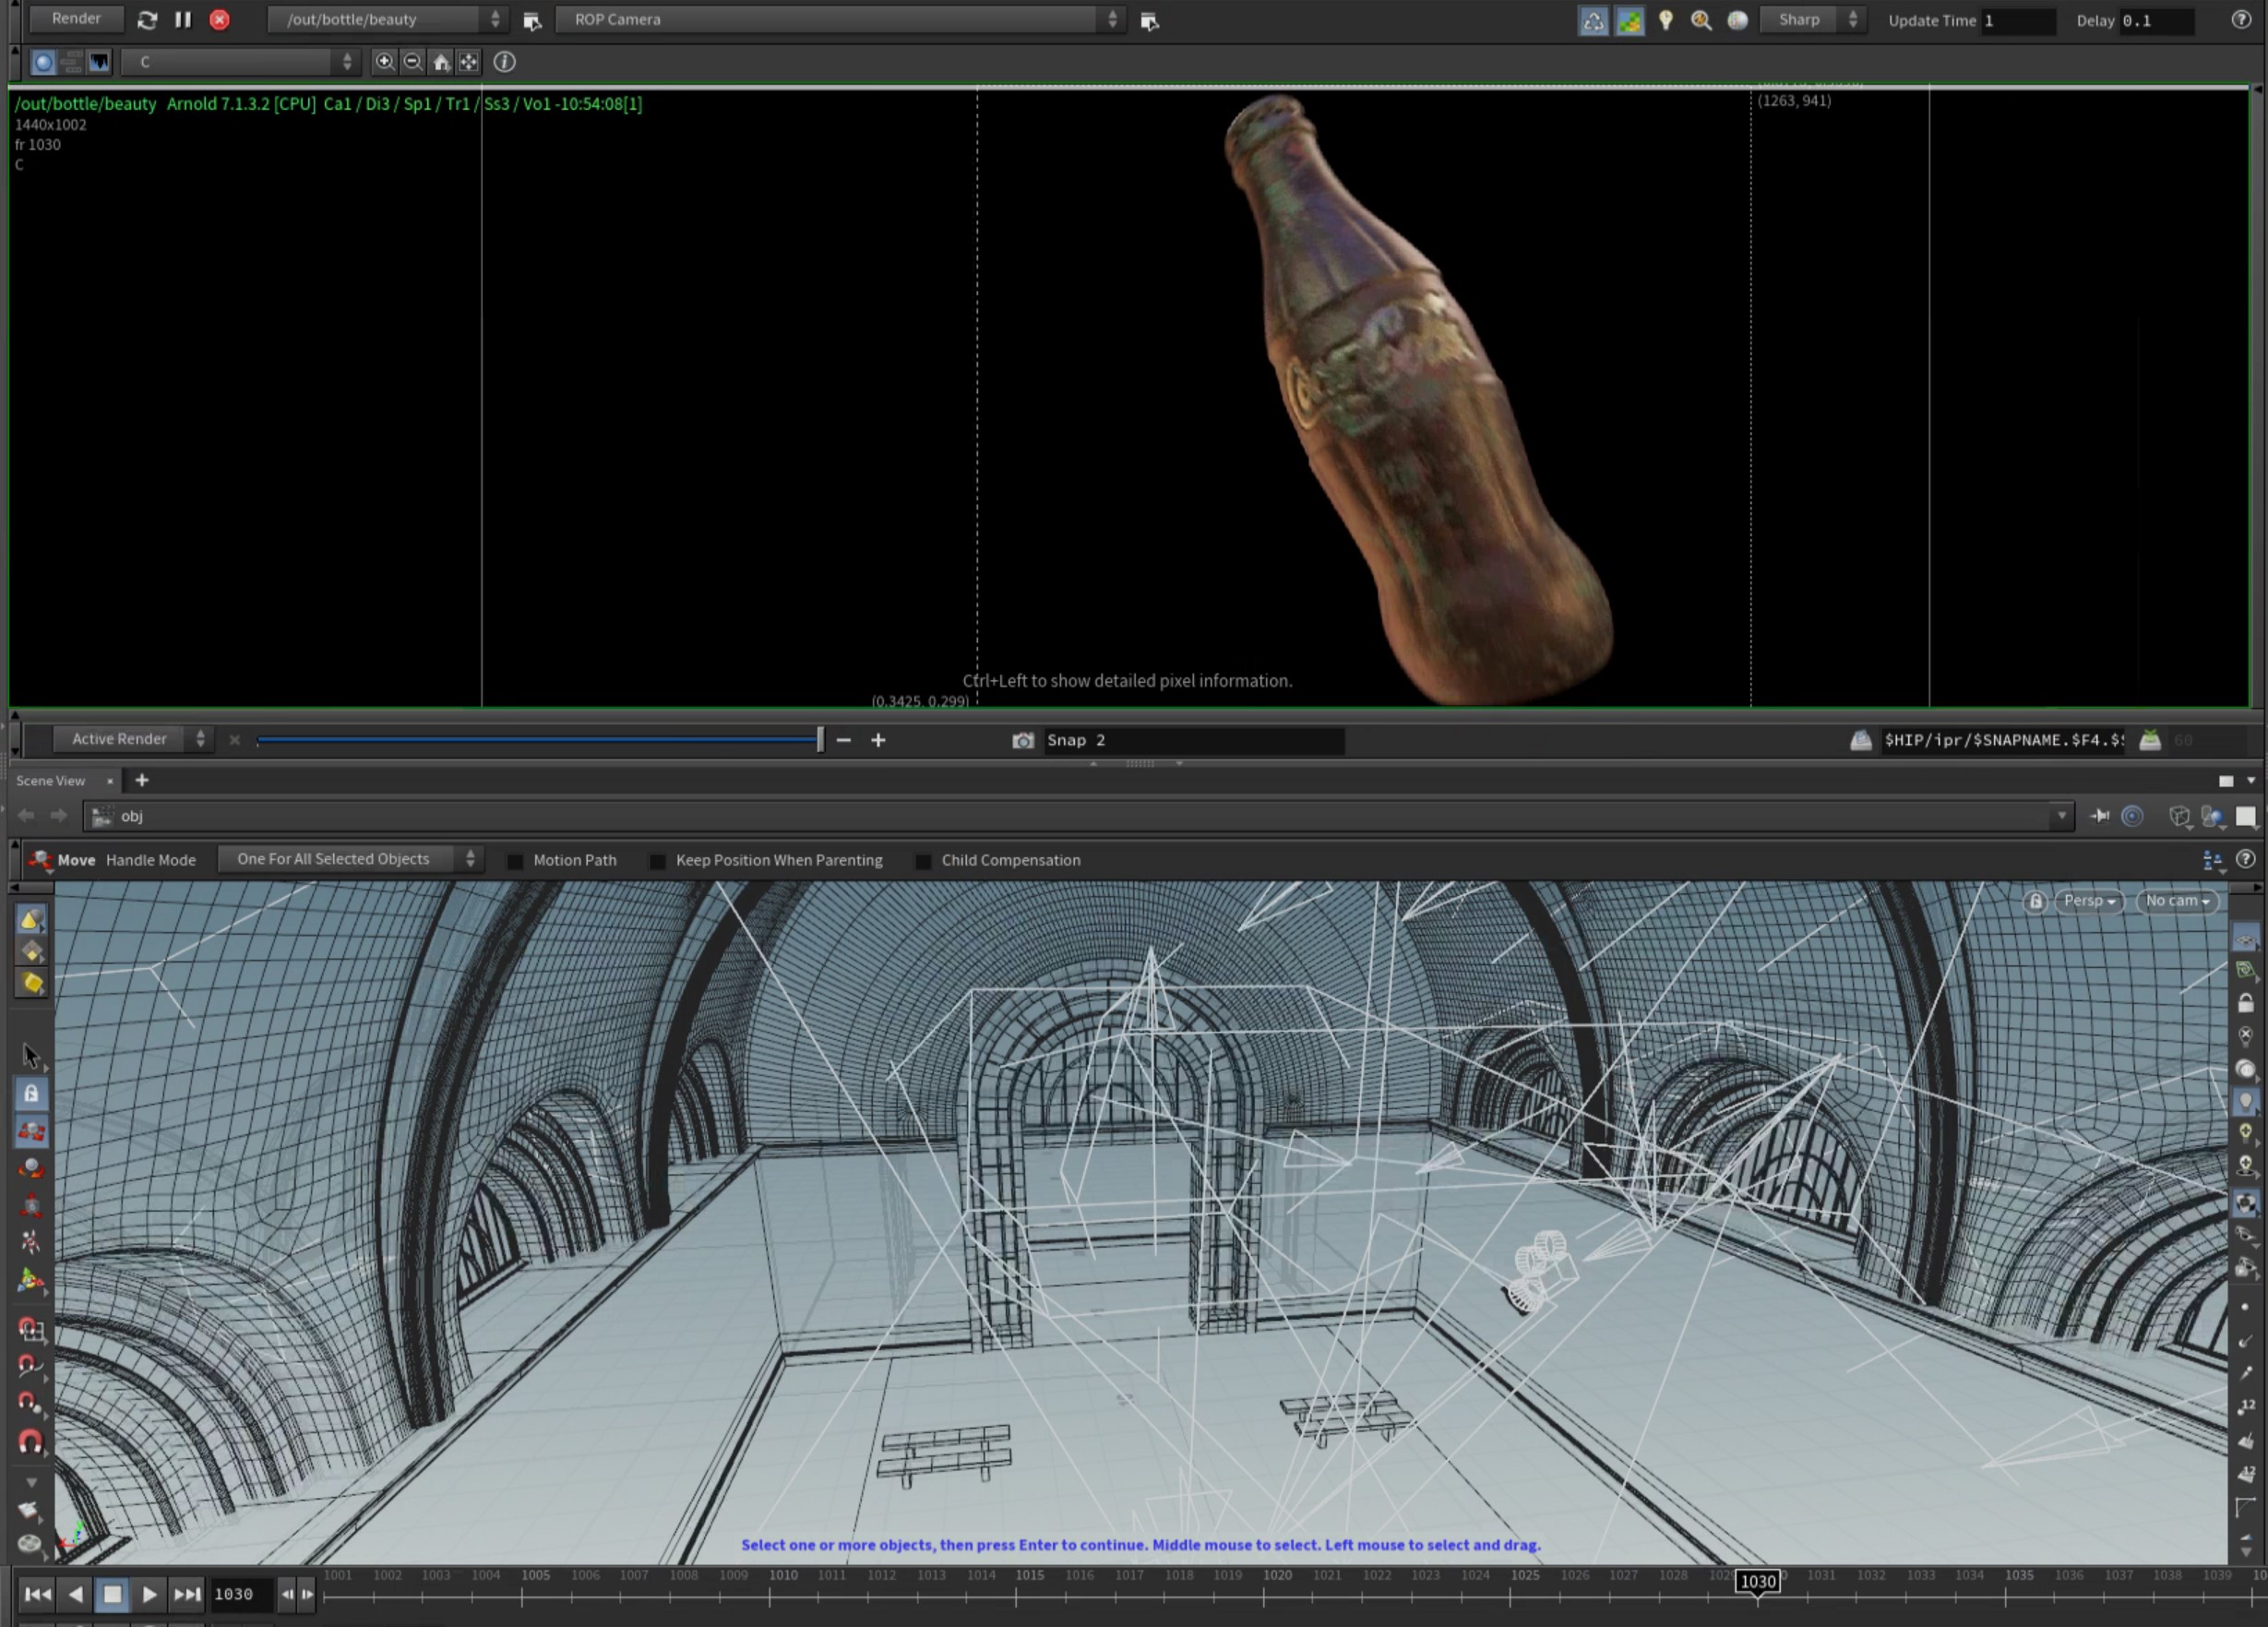
Task: Take a snapshot with the camera icon
Action: coord(1023,740)
